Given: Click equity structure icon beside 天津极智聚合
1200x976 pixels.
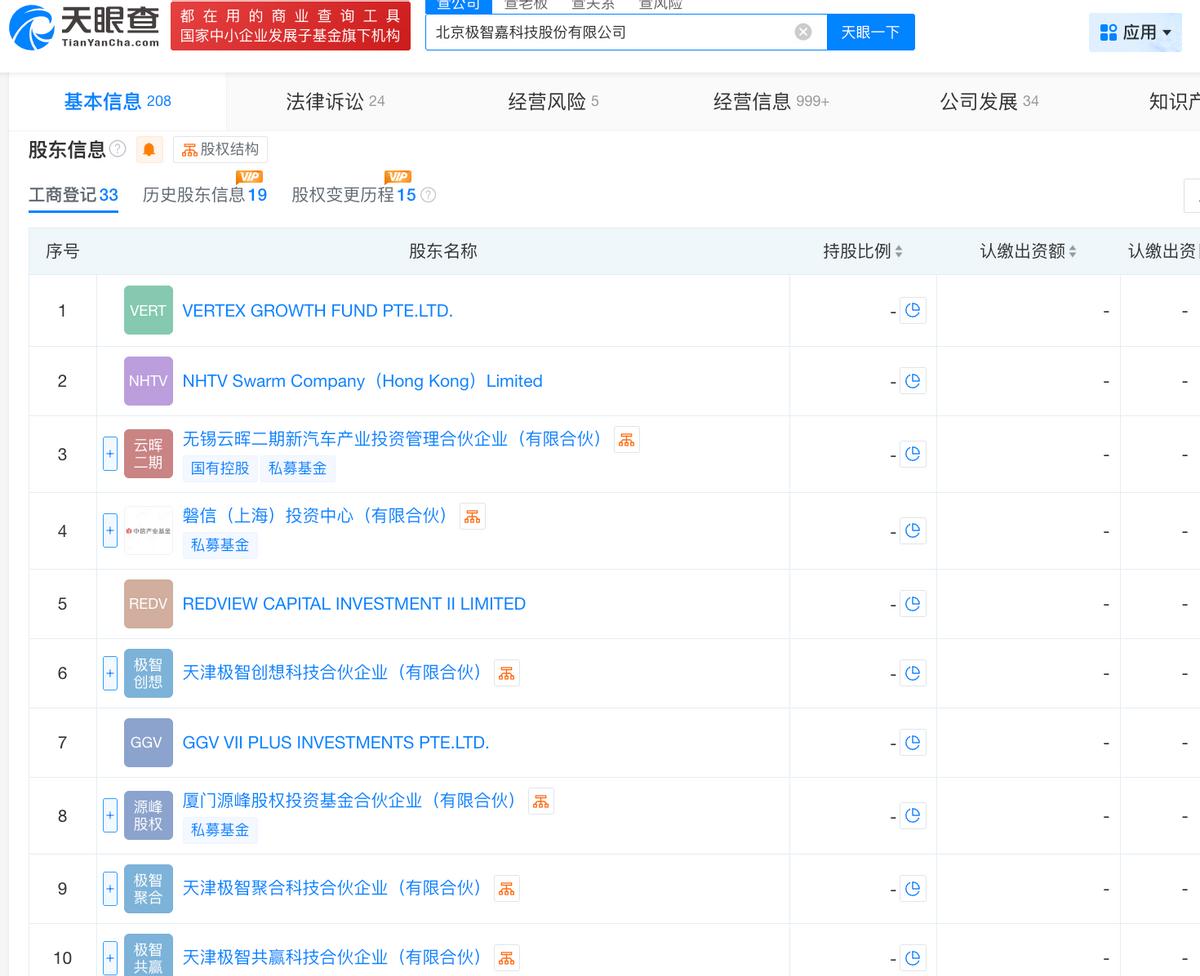Looking at the screenshot, I should pyautogui.click(x=506, y=889).
